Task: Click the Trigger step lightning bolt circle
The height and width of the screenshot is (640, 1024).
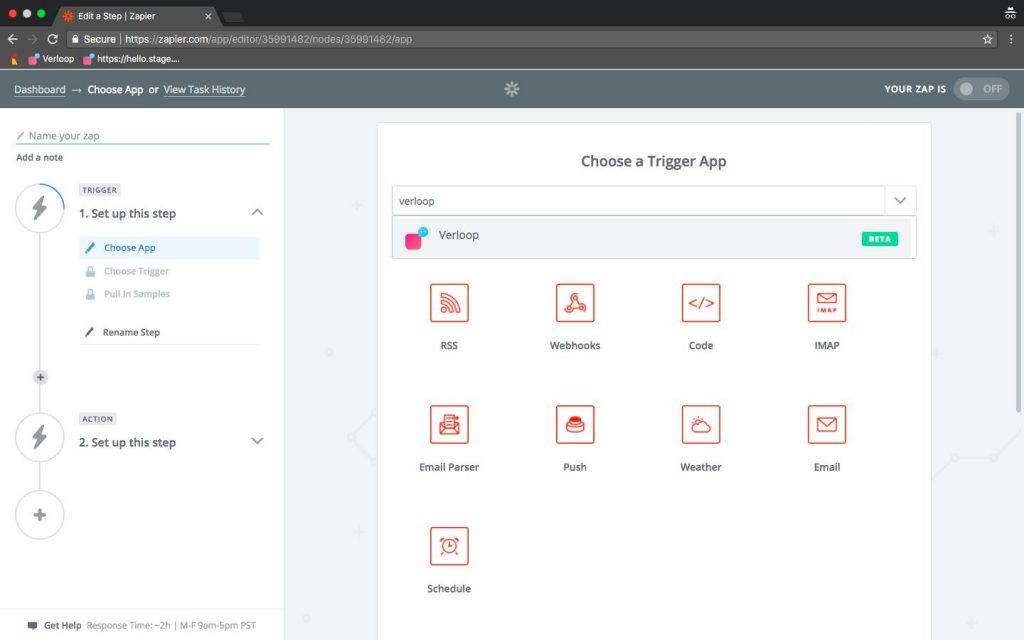Action: point(40,208)
